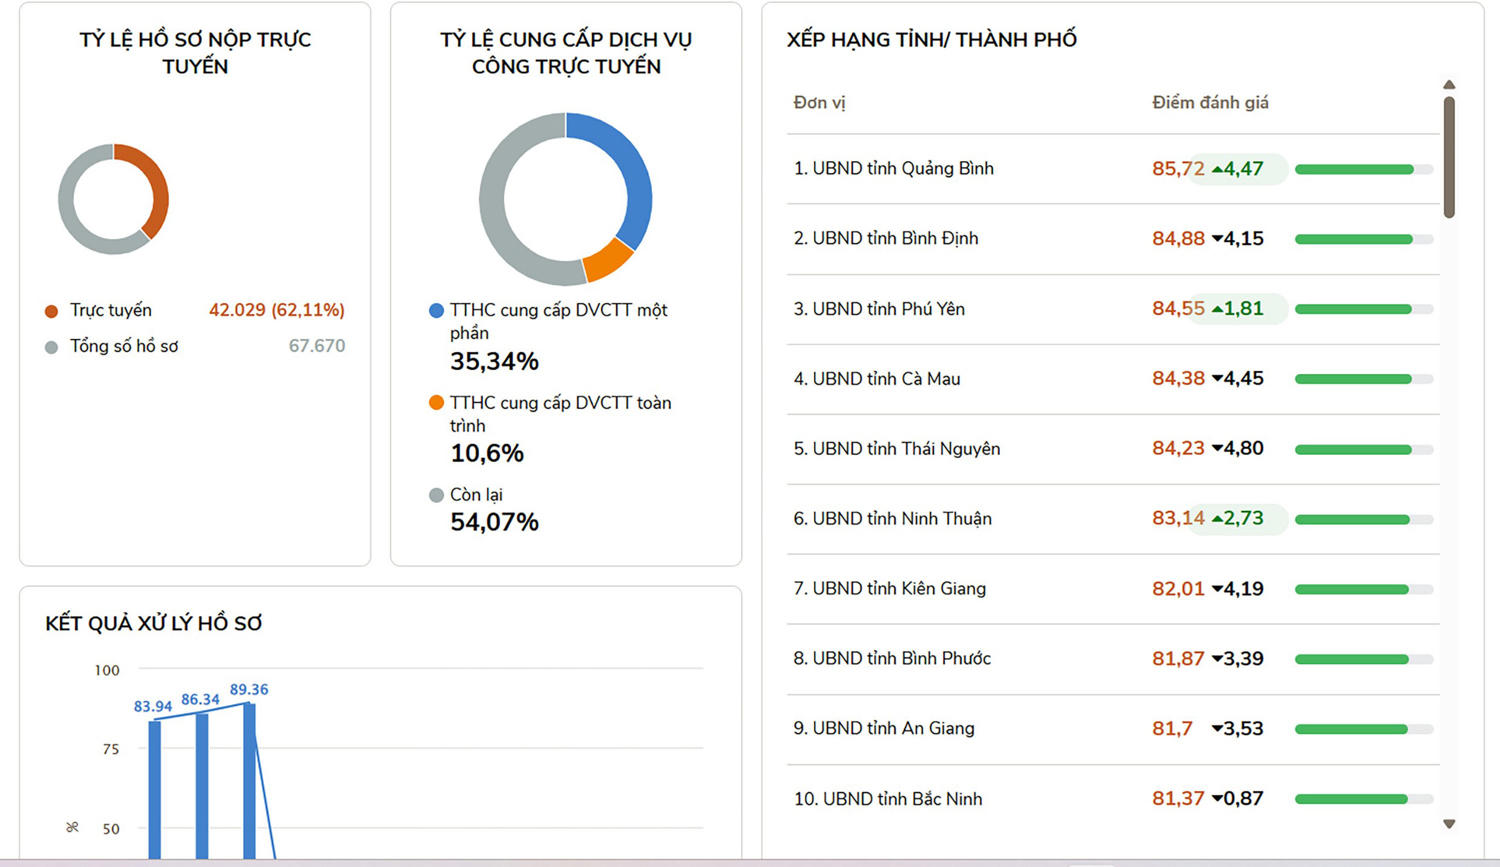Click the down-arrow indicator next to Bình Định score
Image resolution: width=1500 pixels, height=867 pixels.
[x=1217, y=239]
